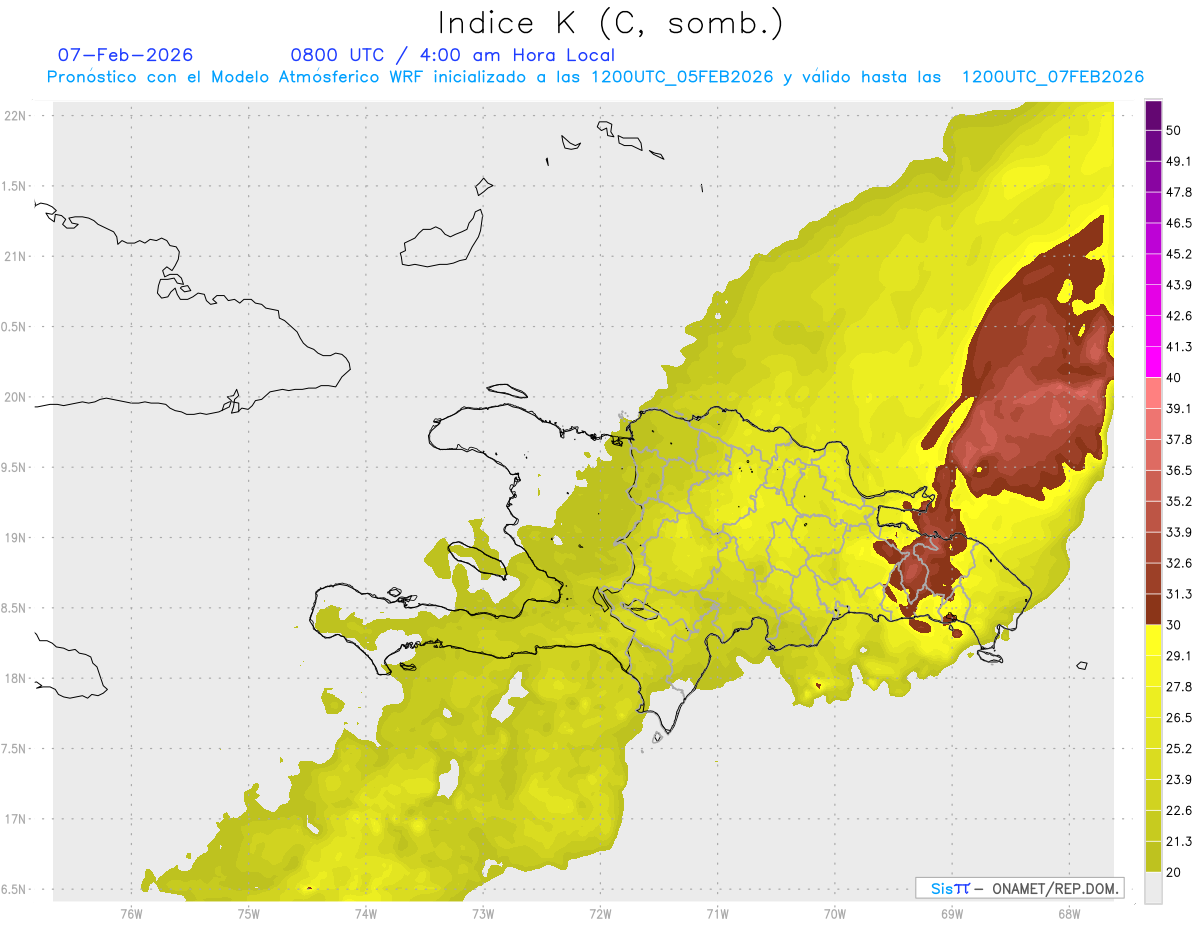Pick the light gray legend band below 20

1153,887
